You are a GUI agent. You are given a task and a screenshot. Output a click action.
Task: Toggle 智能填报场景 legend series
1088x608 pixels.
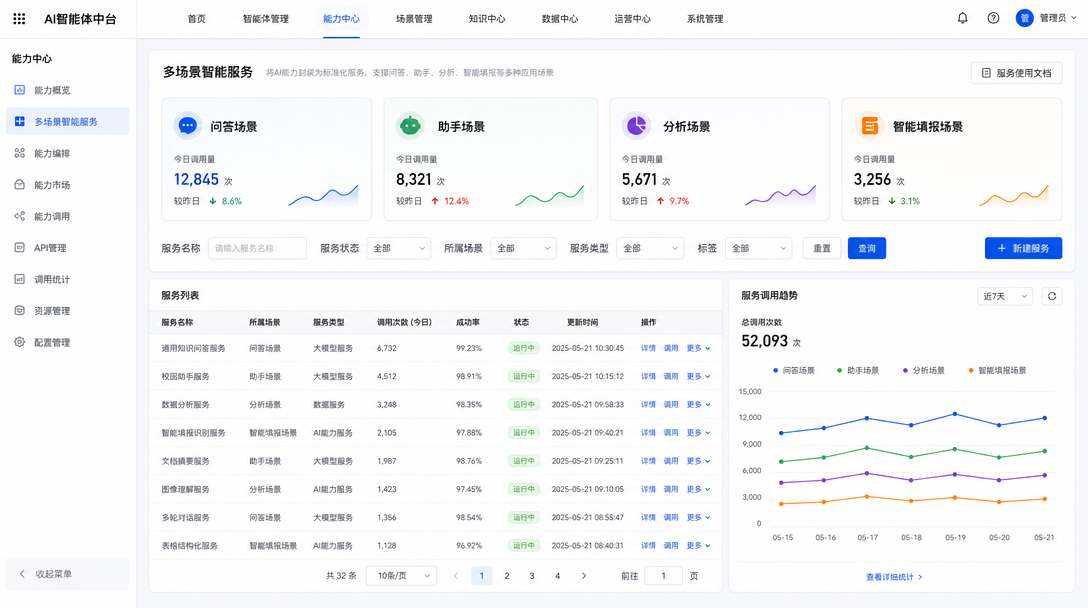(997, 371)
